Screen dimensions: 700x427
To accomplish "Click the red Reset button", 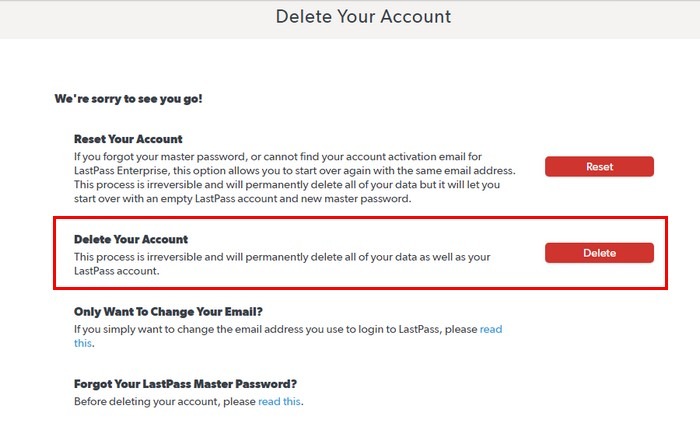I will [599, 166].
